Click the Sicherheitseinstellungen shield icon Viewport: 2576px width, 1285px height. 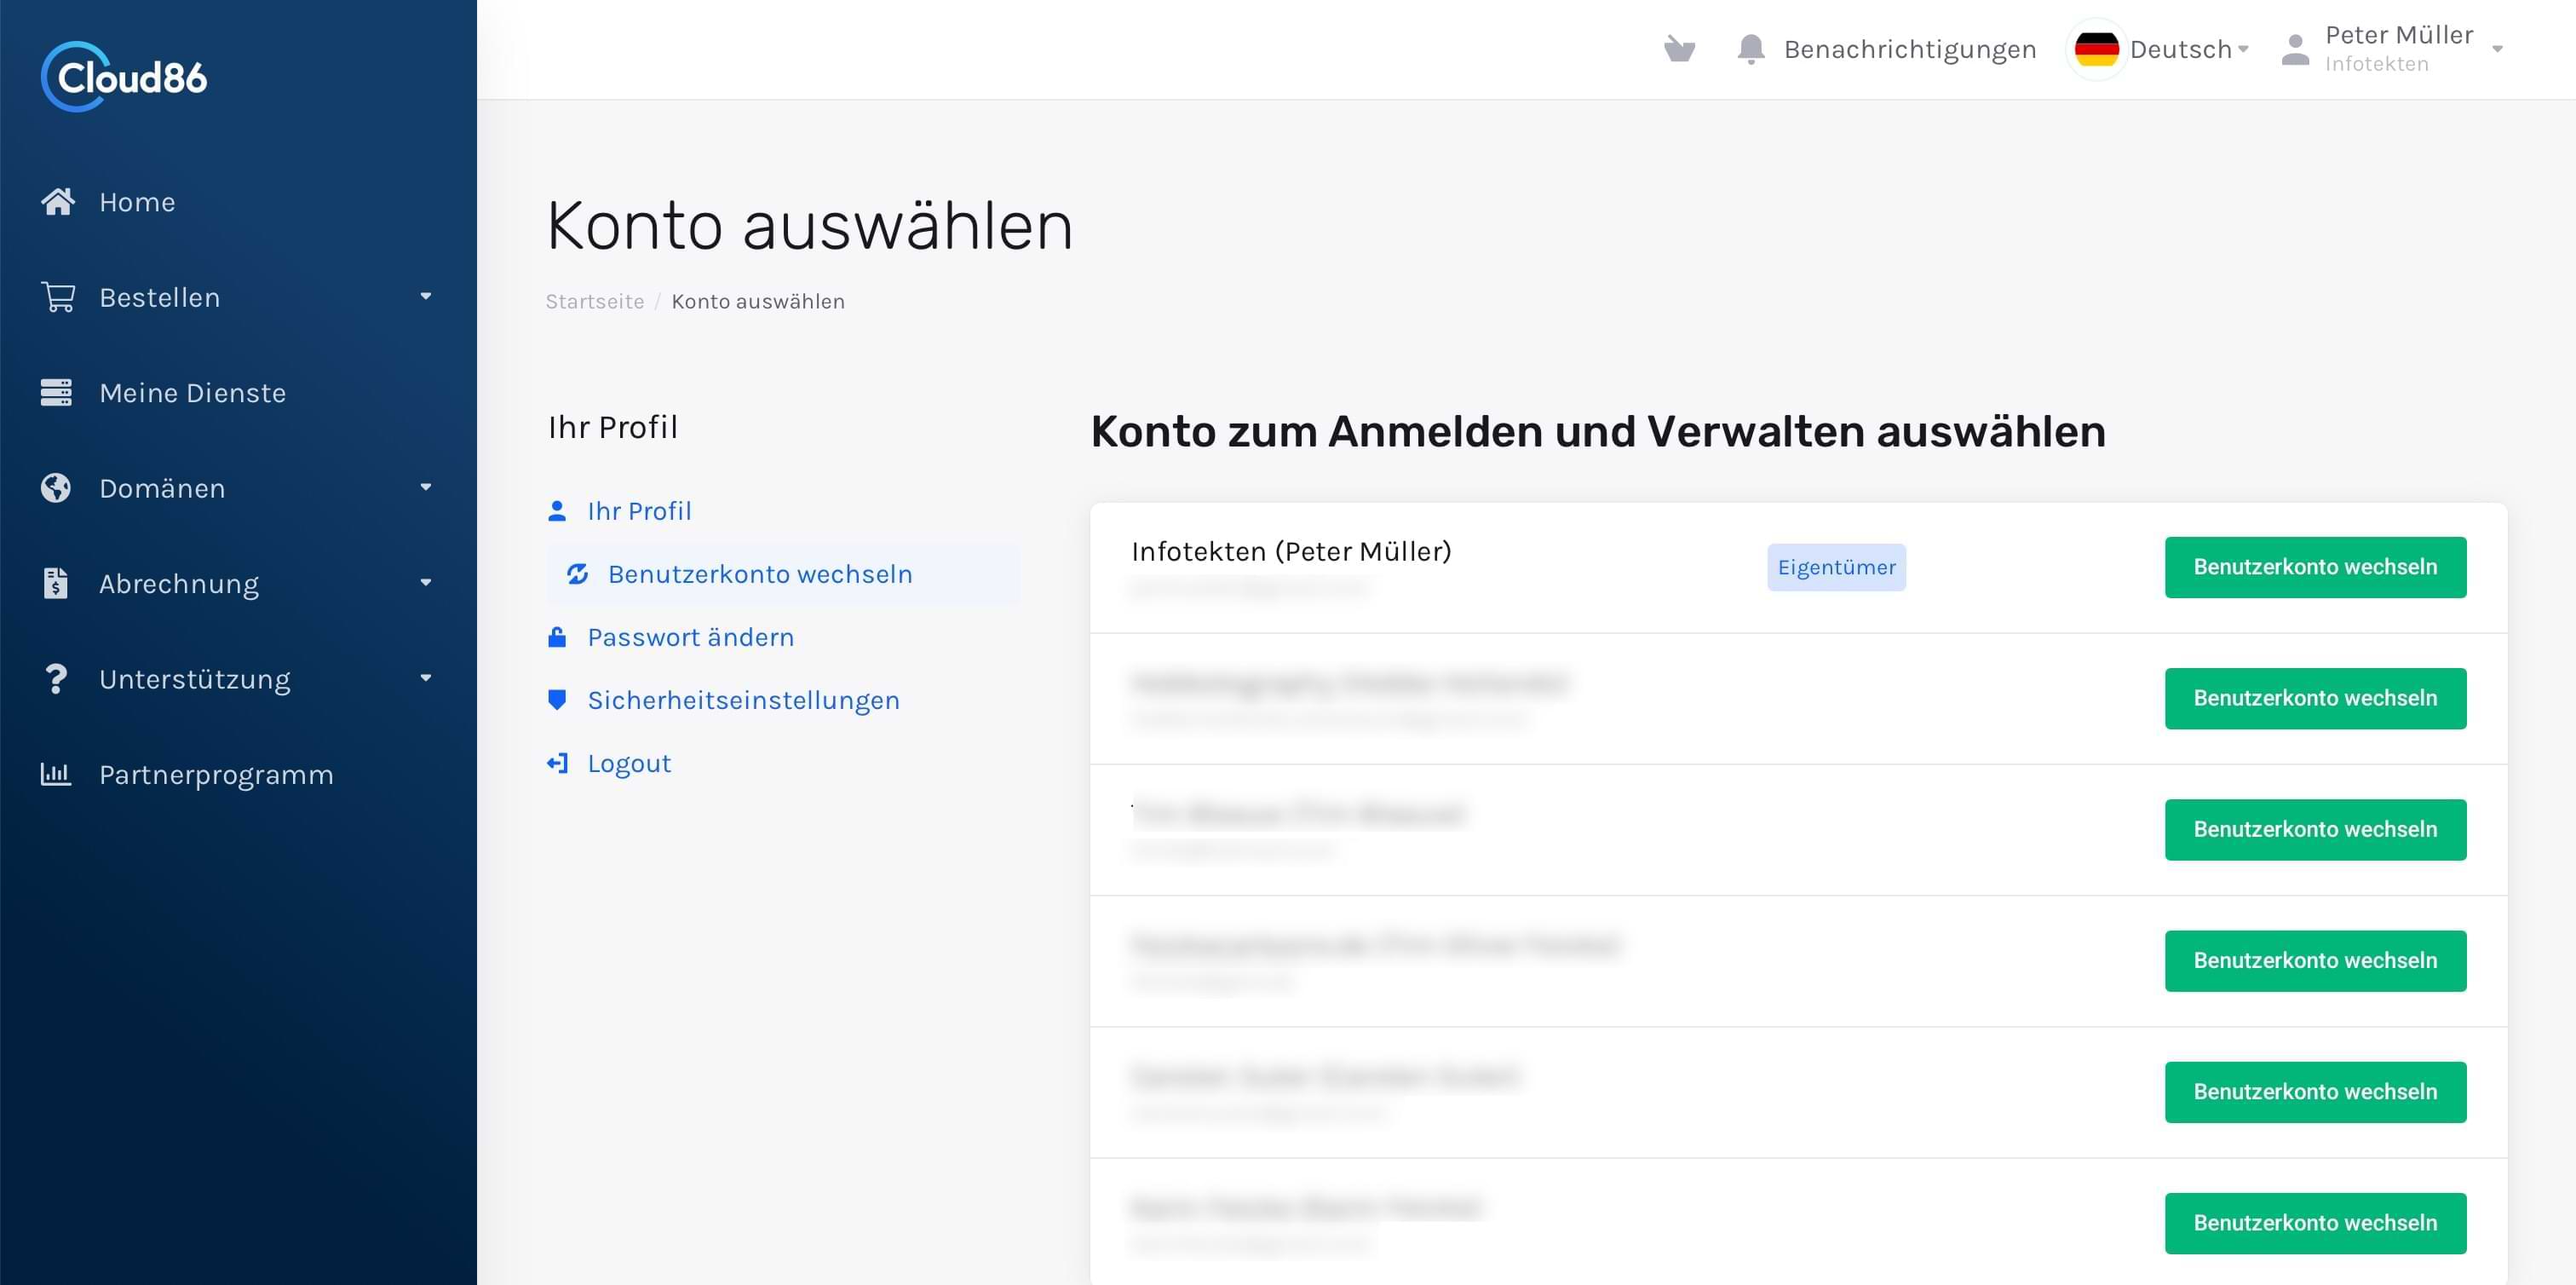(557, 700)
